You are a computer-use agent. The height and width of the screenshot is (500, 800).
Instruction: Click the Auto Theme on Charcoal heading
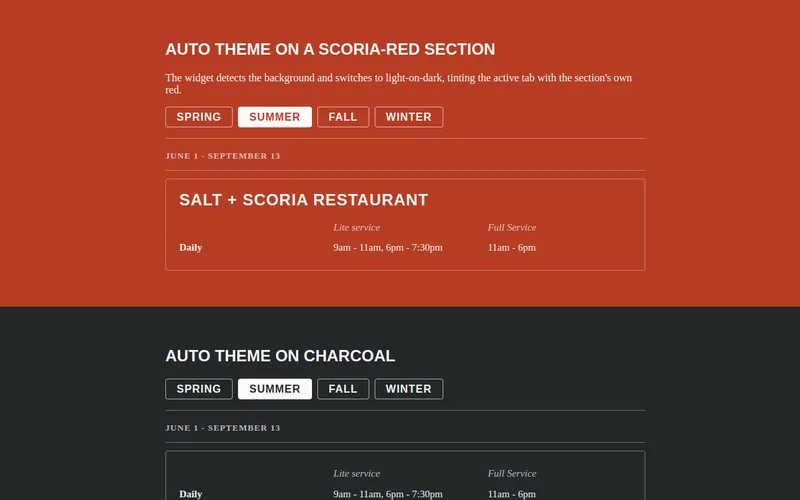coord(280,356)
